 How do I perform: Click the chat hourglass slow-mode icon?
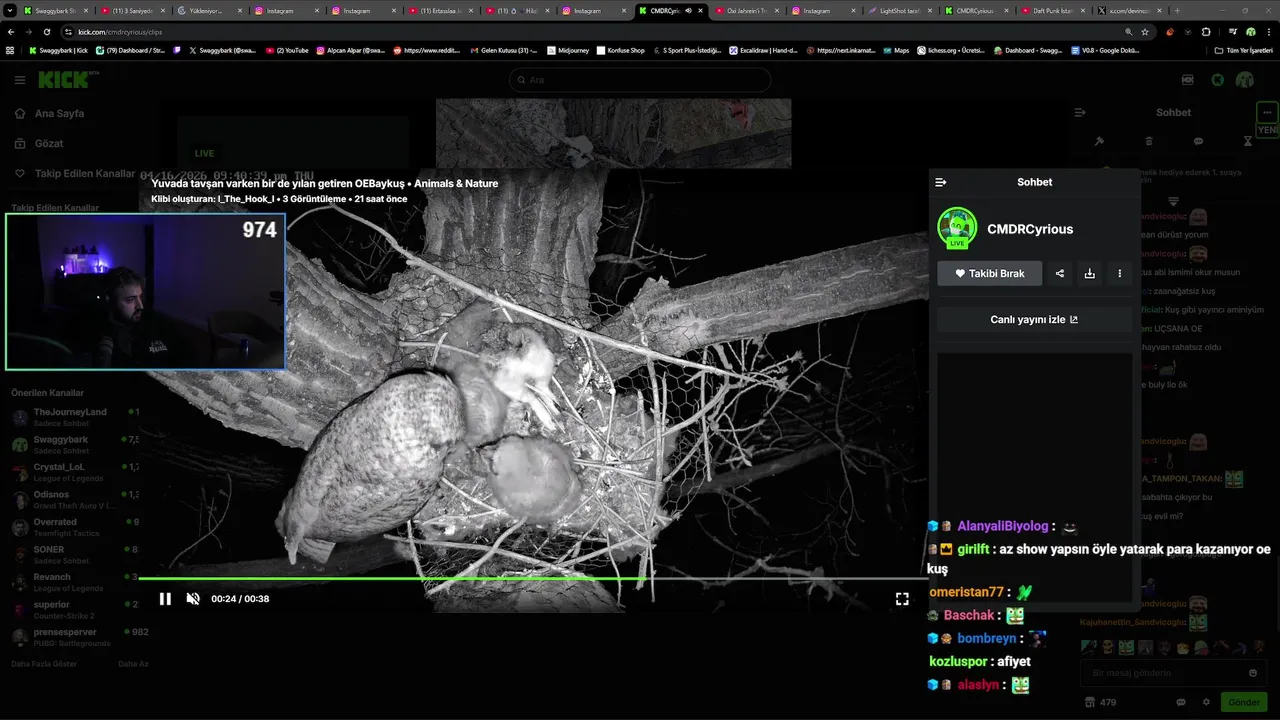1247,141
